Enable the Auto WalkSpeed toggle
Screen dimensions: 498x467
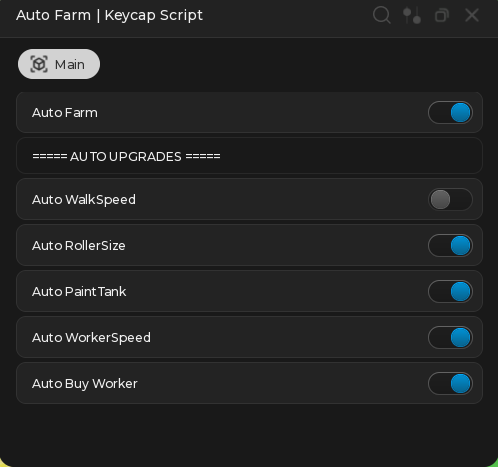450,200
